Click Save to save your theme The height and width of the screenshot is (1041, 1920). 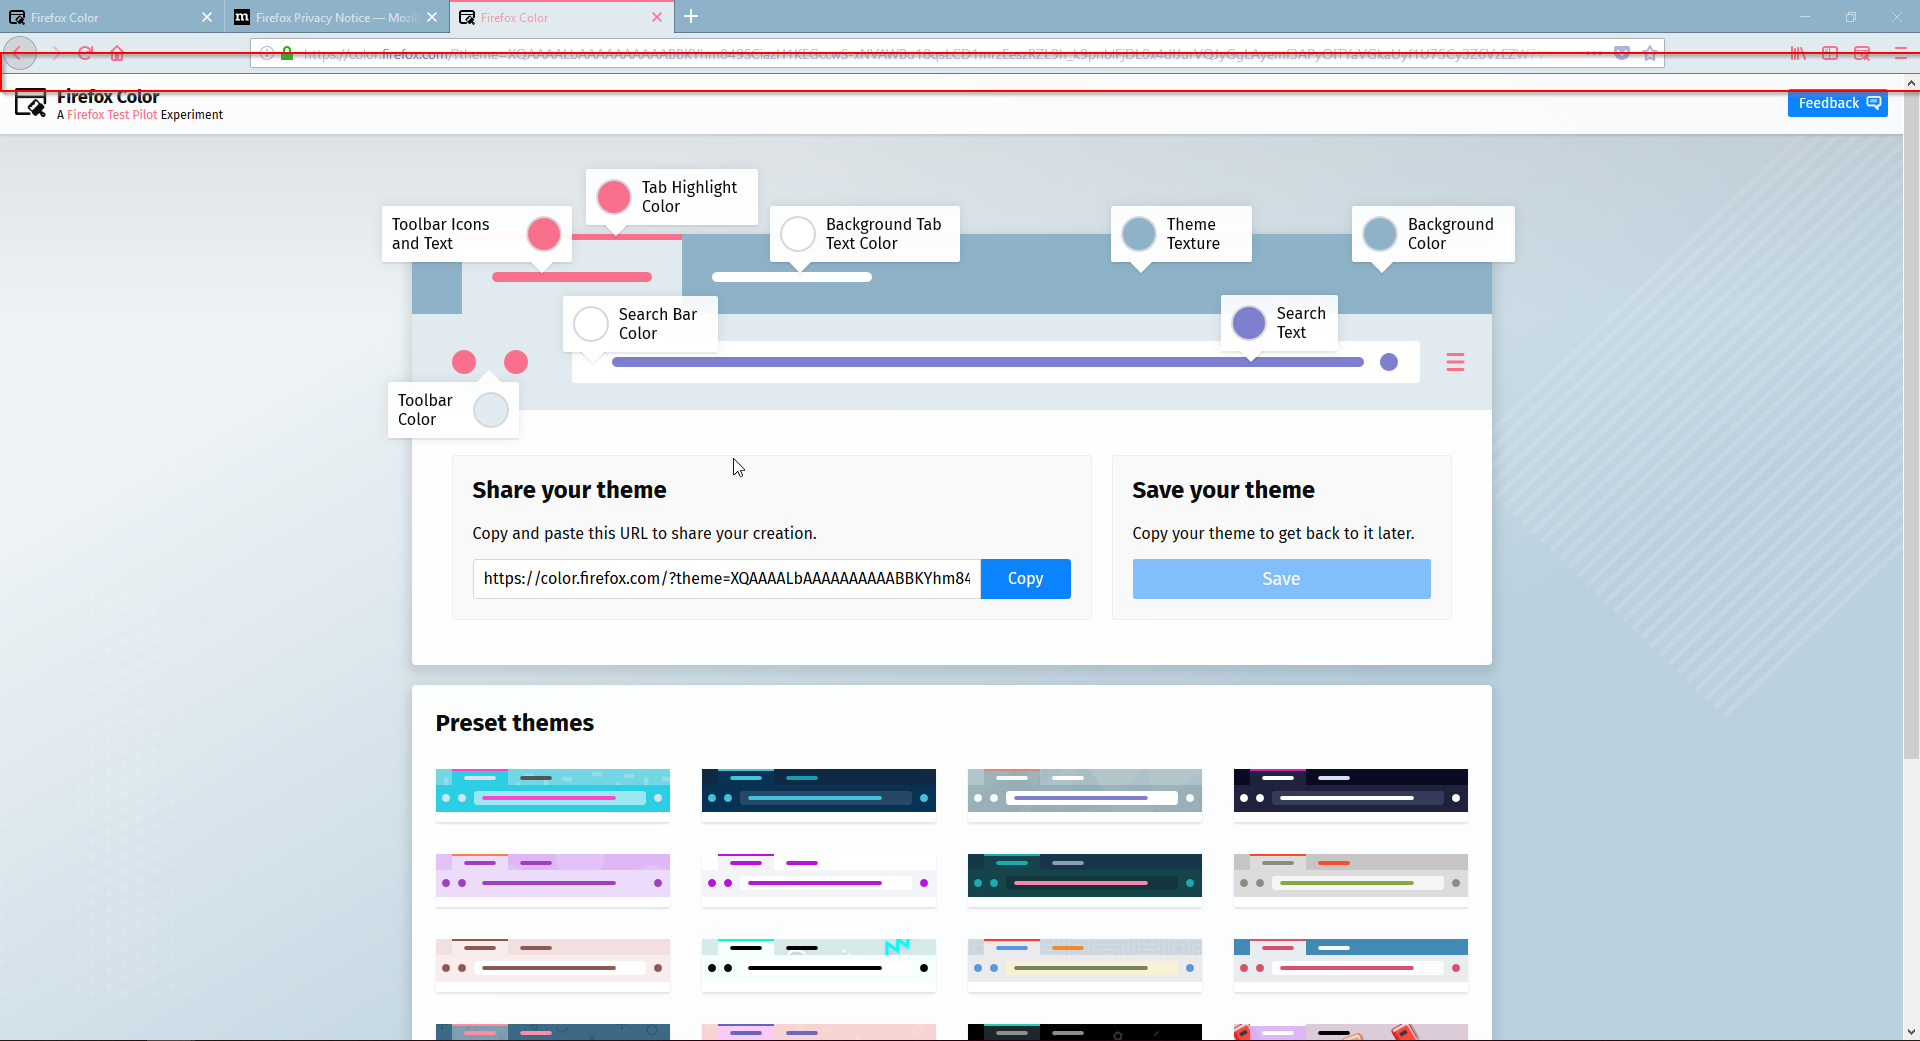coord(1281,579)
